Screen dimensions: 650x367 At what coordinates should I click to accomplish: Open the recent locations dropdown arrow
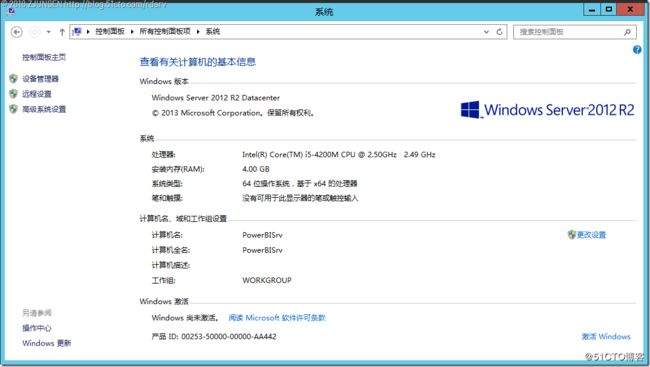pos(49,32)
